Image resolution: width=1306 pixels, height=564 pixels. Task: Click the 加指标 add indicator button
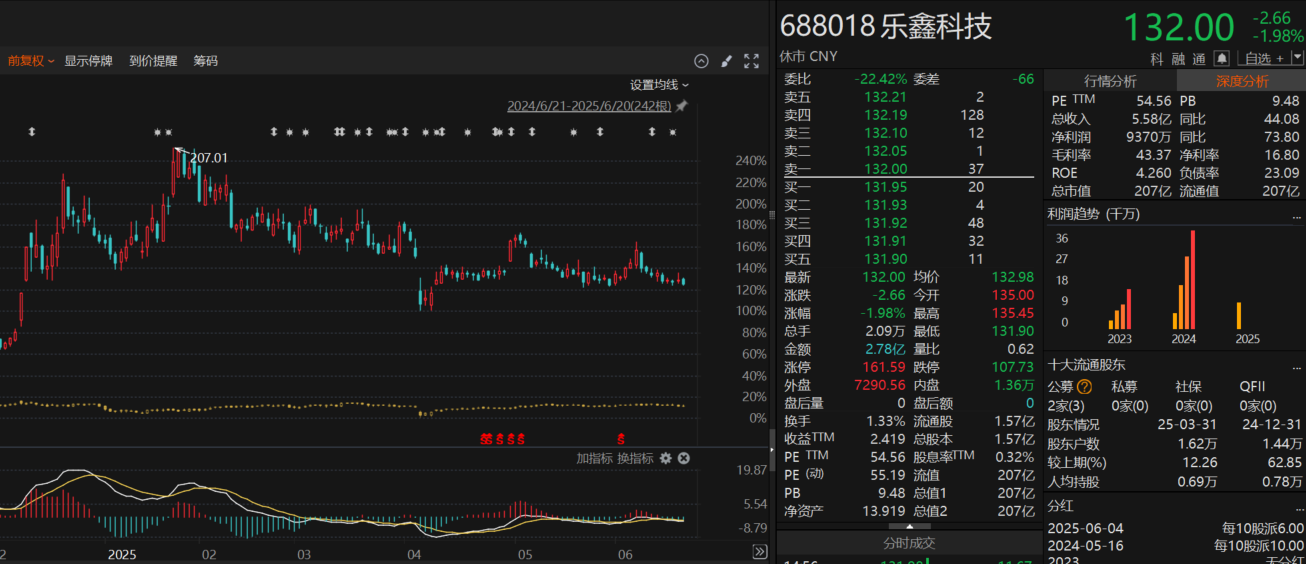[x=594, y=458]
